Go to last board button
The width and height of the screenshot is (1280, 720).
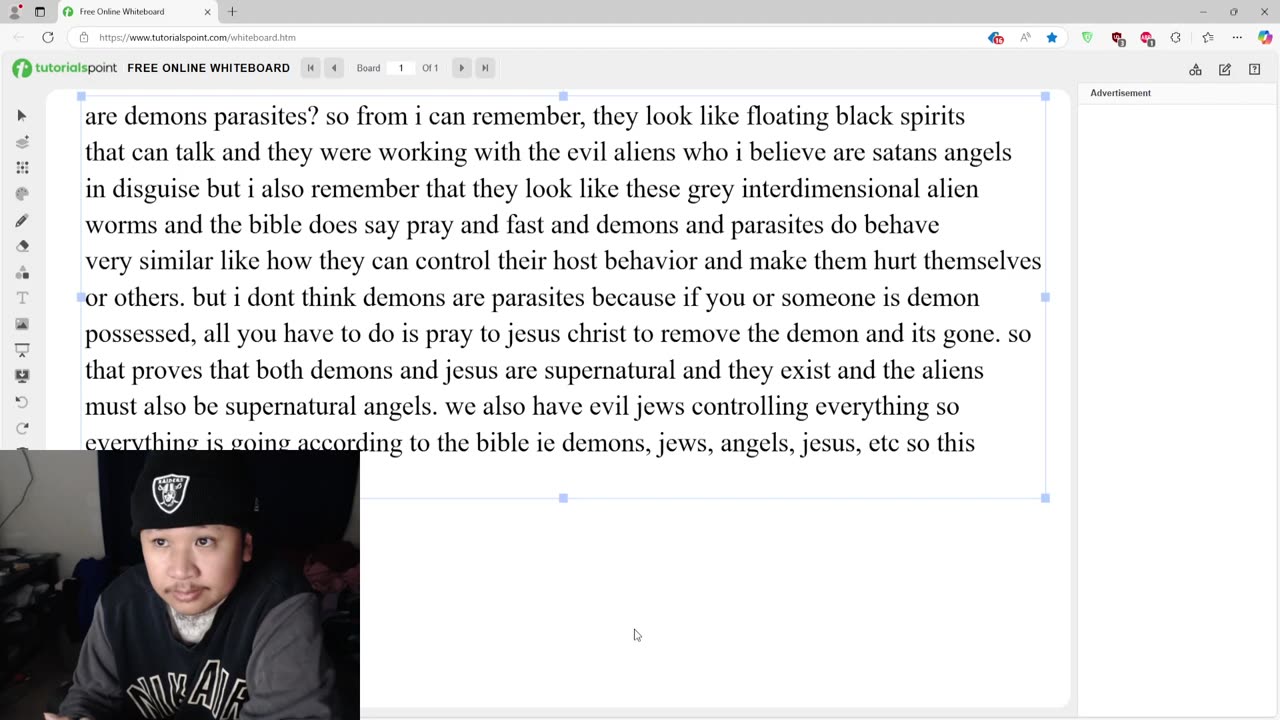(485, 68)
